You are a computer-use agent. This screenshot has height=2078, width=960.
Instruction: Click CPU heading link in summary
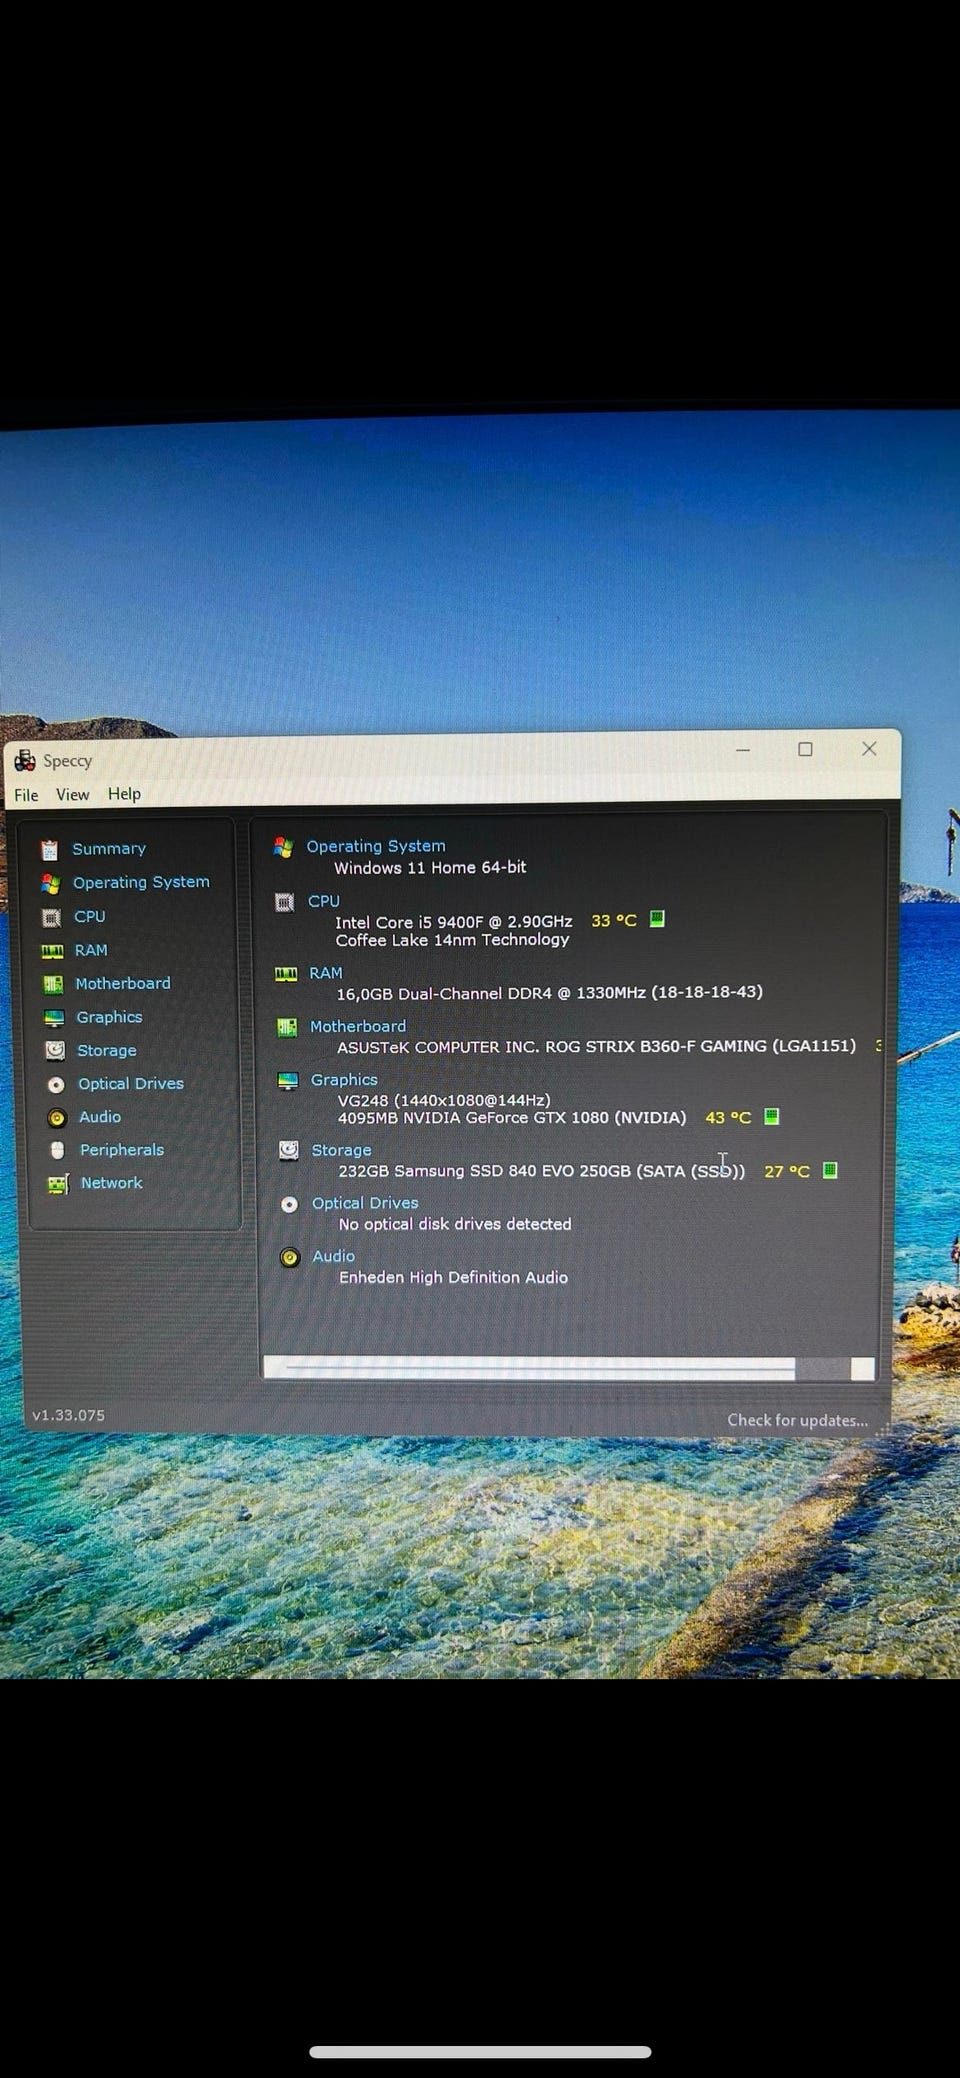coord(324,901)
